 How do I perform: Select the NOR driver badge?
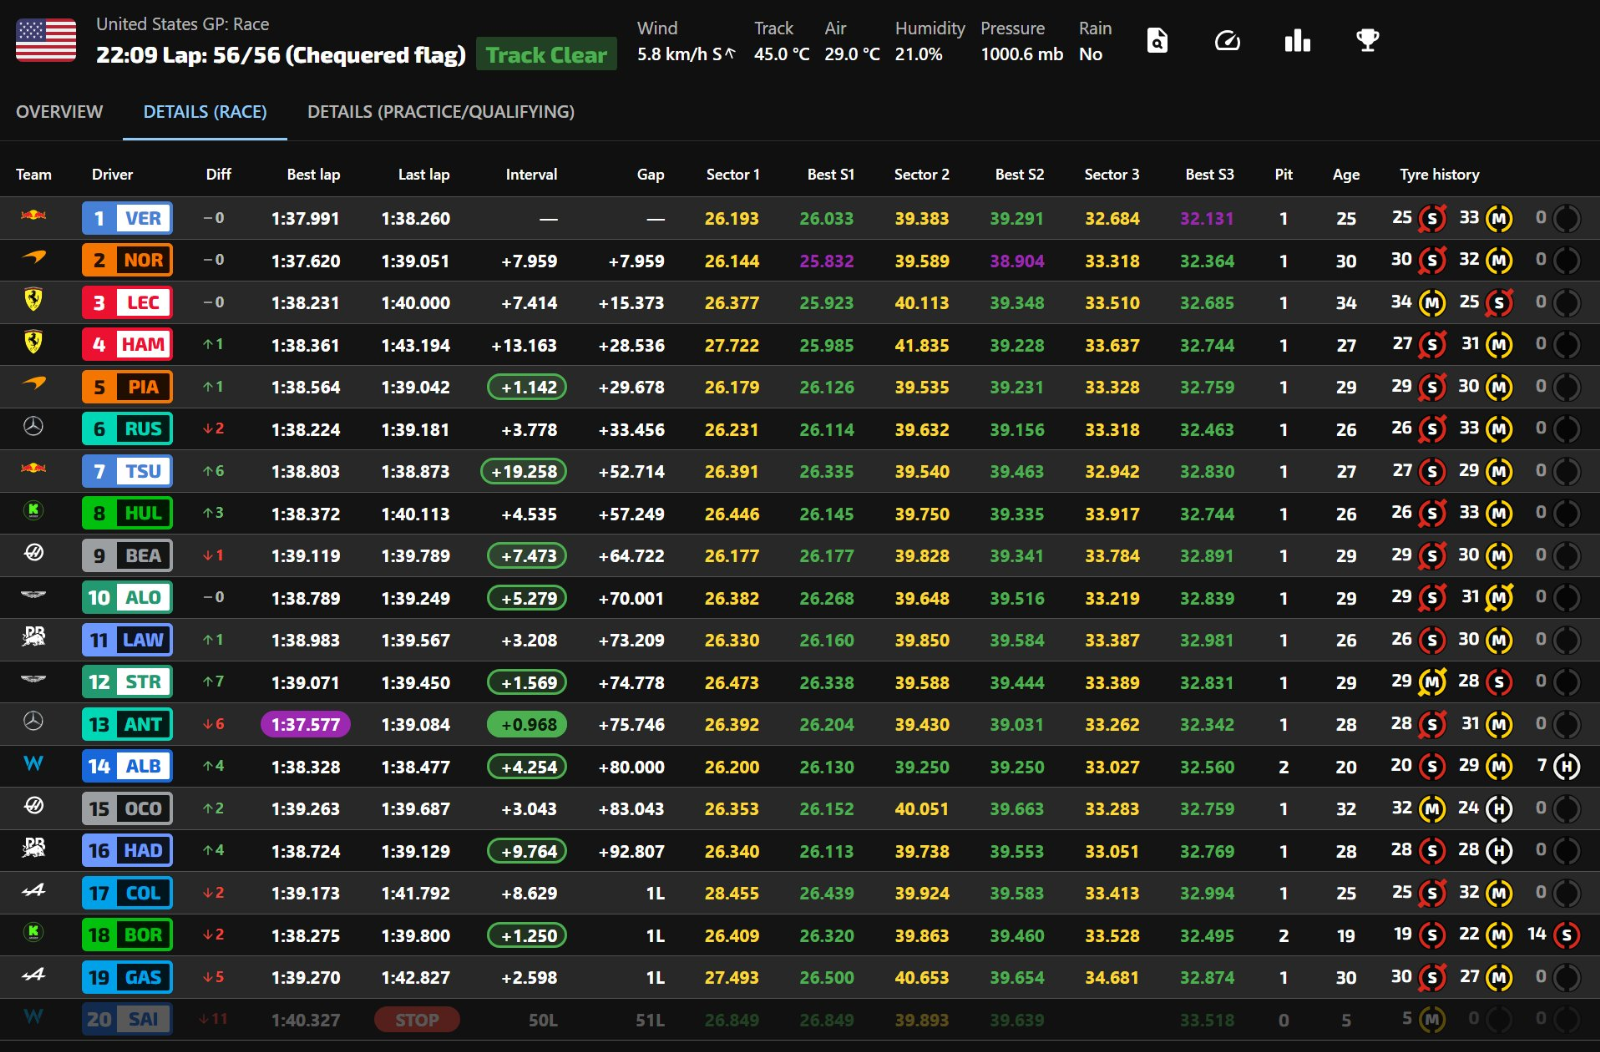[x=127, y=261]
